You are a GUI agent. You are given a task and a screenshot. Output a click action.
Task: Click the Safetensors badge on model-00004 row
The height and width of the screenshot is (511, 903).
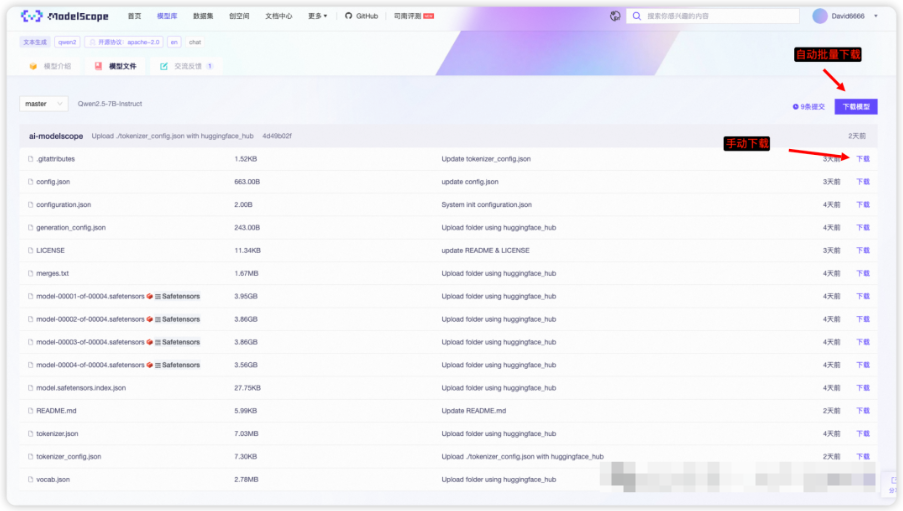pyautogui.click(x=177, y=365)
